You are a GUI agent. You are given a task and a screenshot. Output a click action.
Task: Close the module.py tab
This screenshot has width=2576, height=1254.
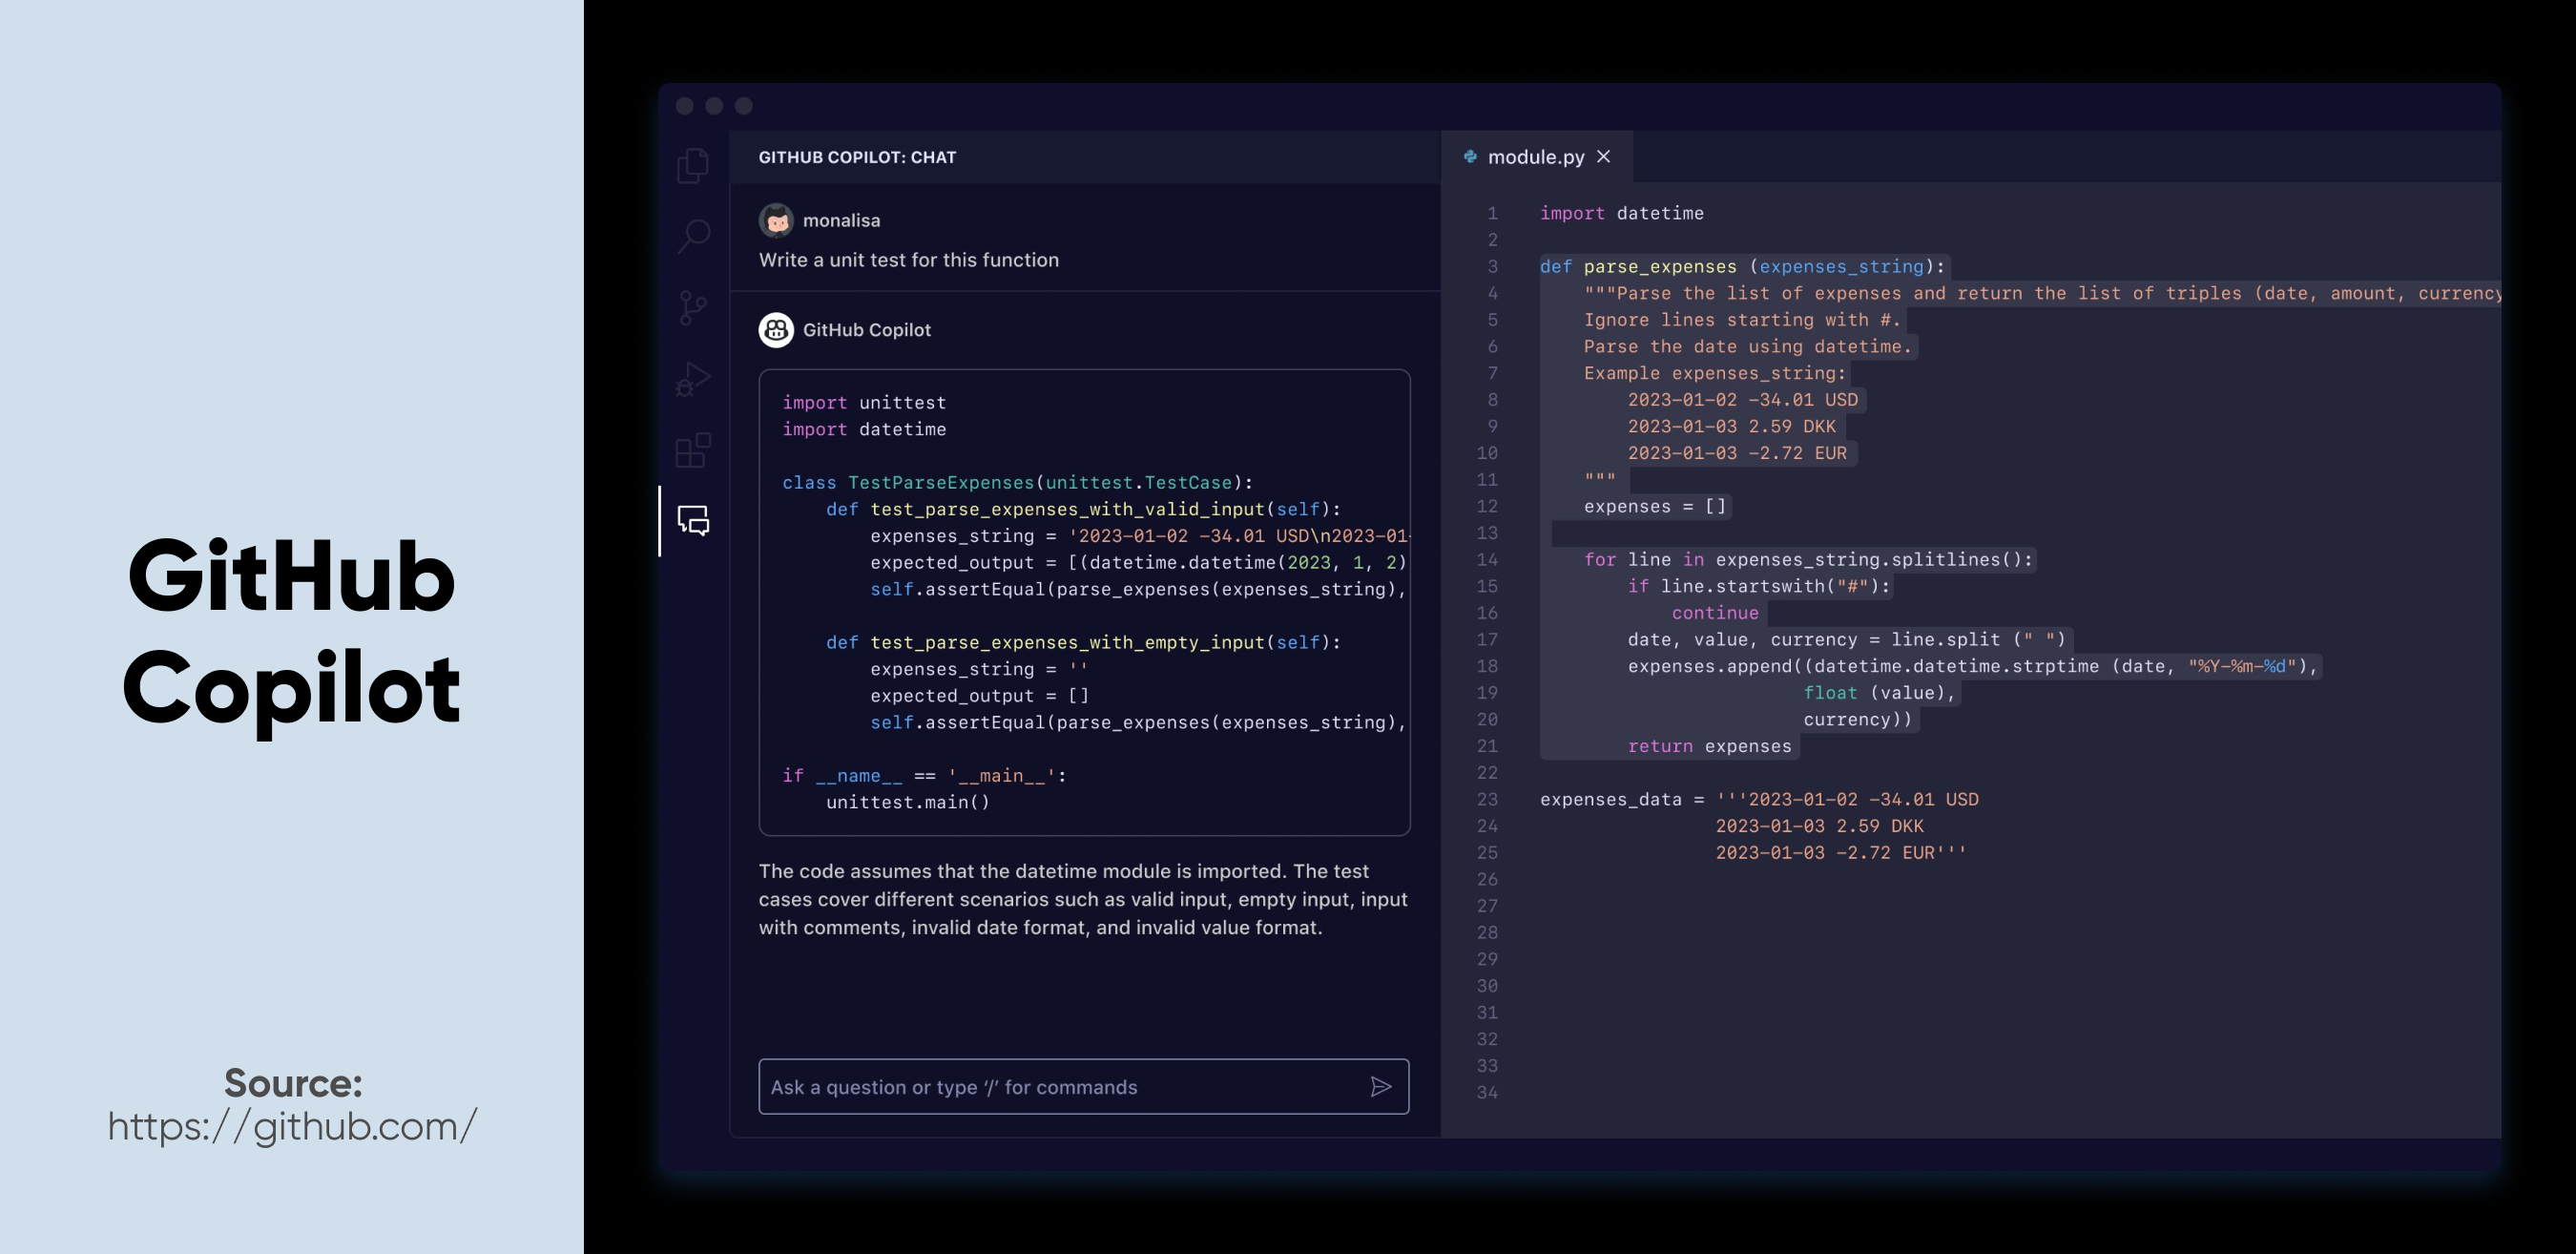point(1604,157)
